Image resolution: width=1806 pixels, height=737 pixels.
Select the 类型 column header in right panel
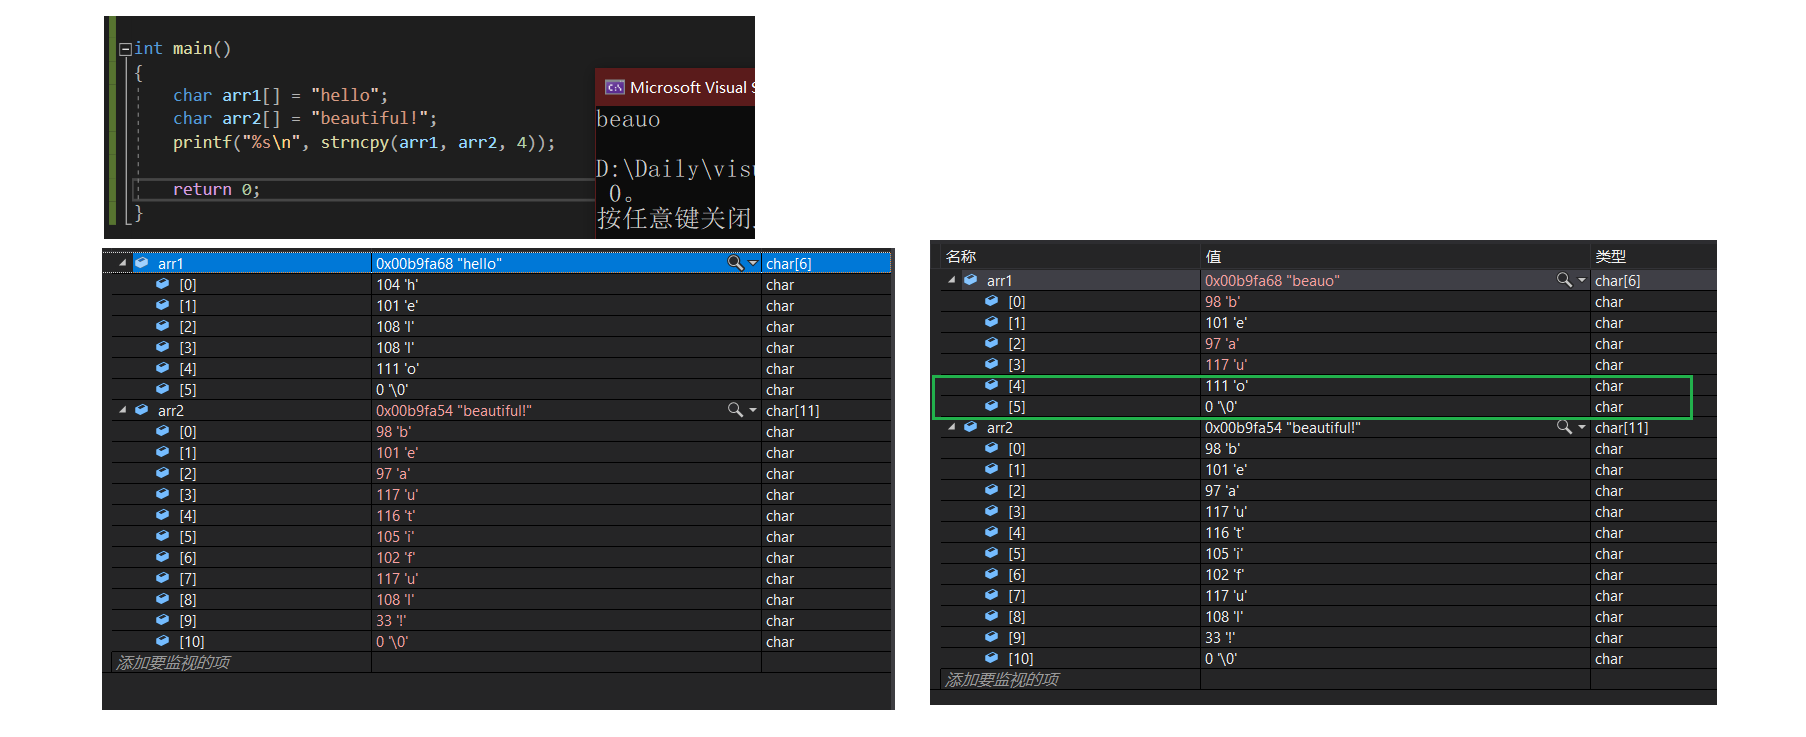click(x=1610, y=257)
